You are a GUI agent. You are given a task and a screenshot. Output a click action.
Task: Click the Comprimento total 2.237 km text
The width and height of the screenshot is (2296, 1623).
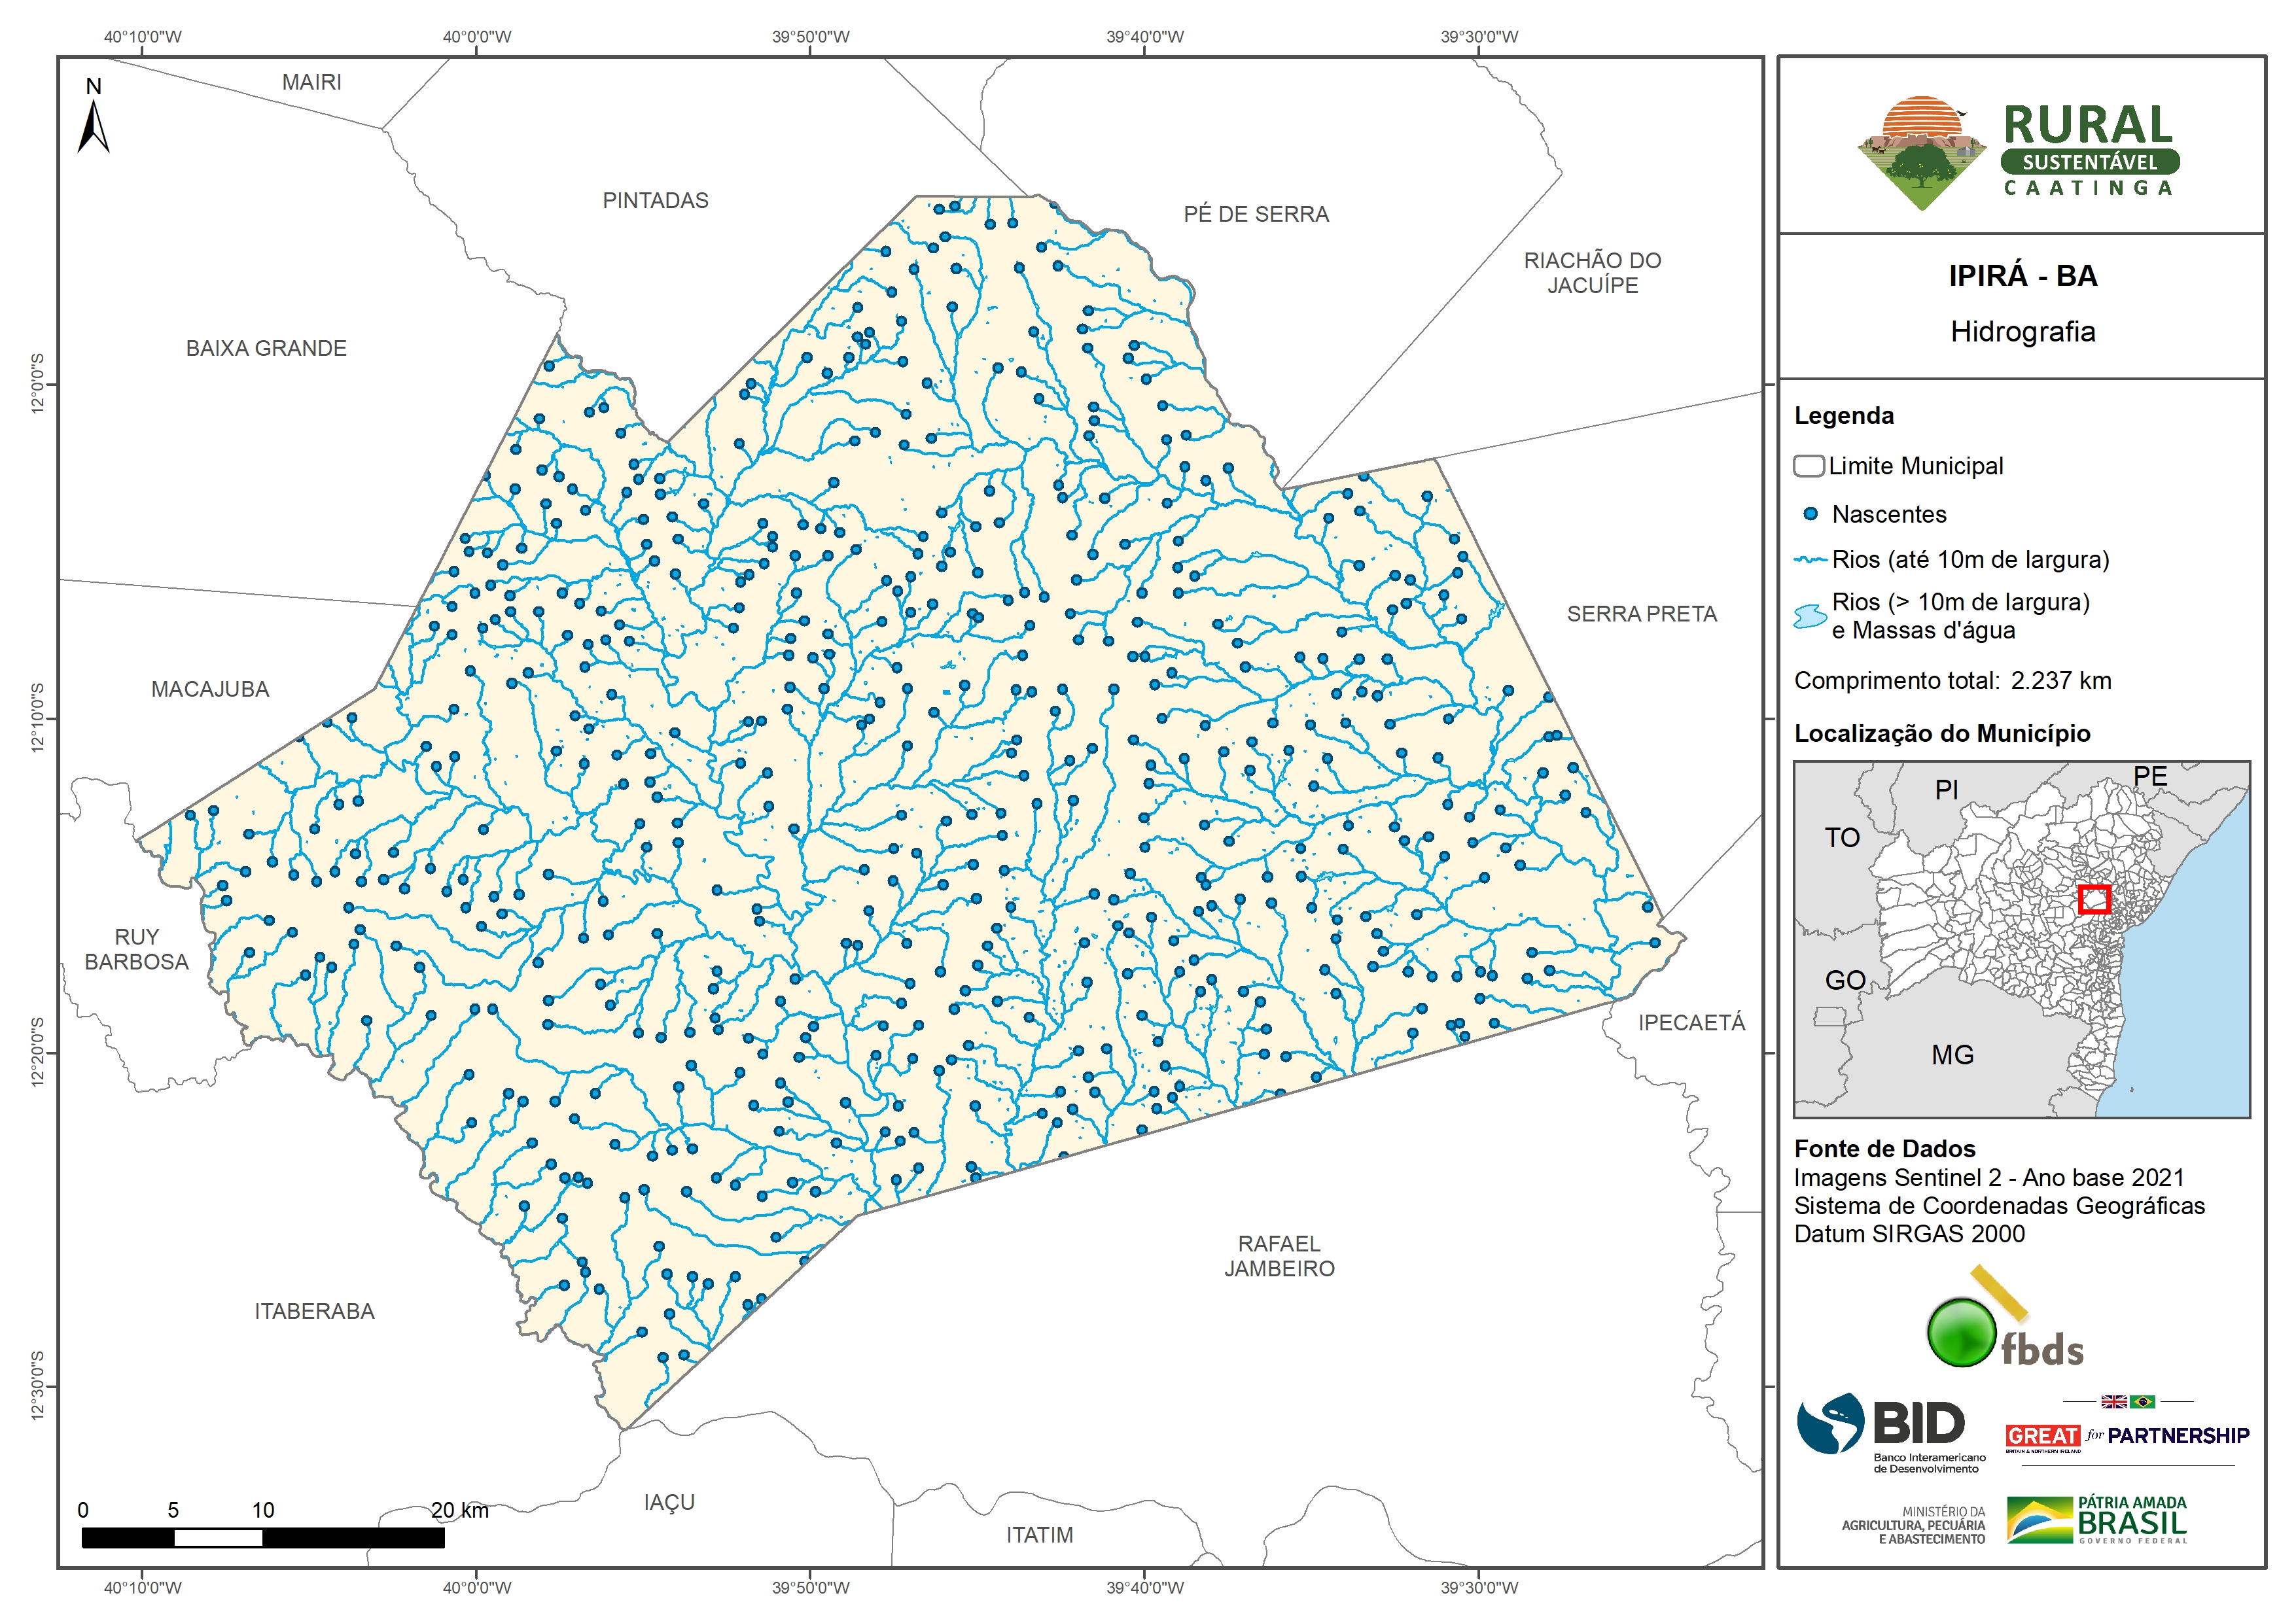1952,681
